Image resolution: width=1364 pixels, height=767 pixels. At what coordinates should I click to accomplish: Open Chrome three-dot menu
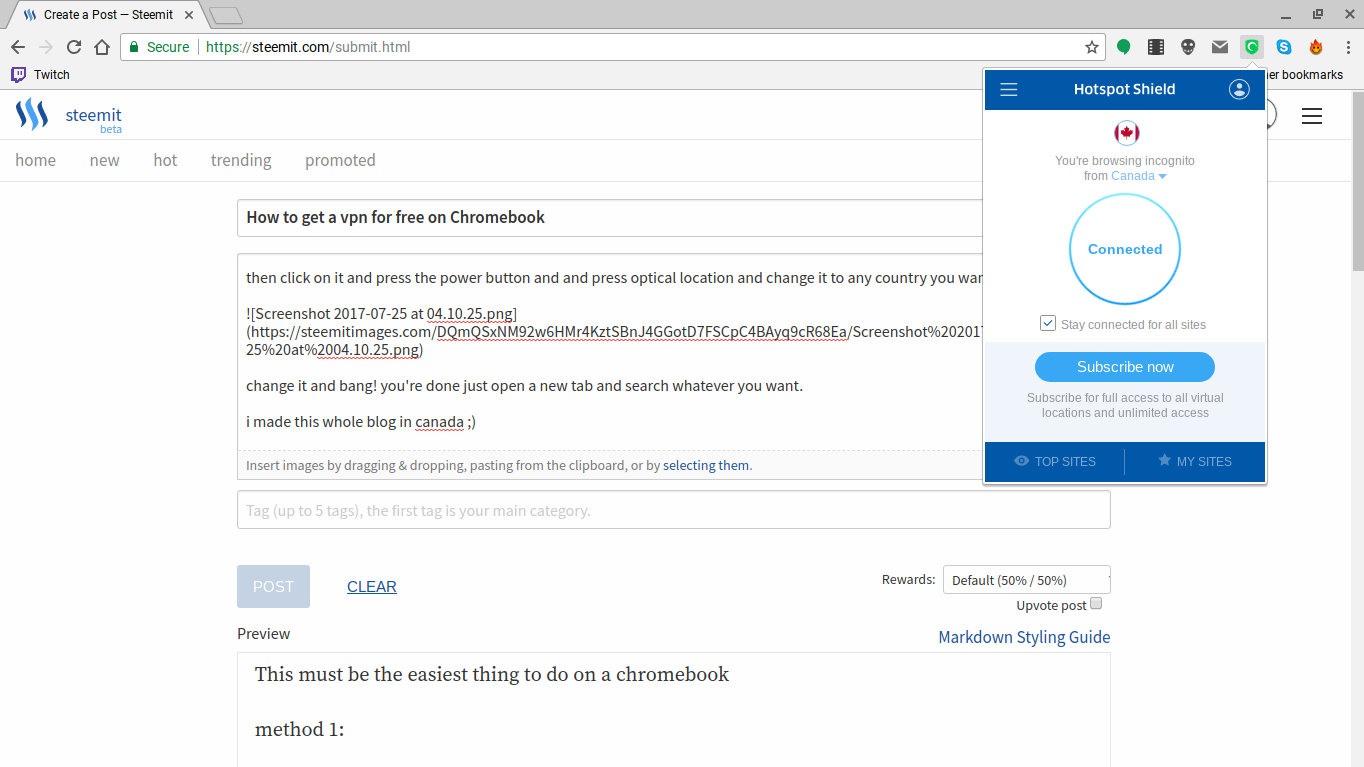pos(1346,47)
